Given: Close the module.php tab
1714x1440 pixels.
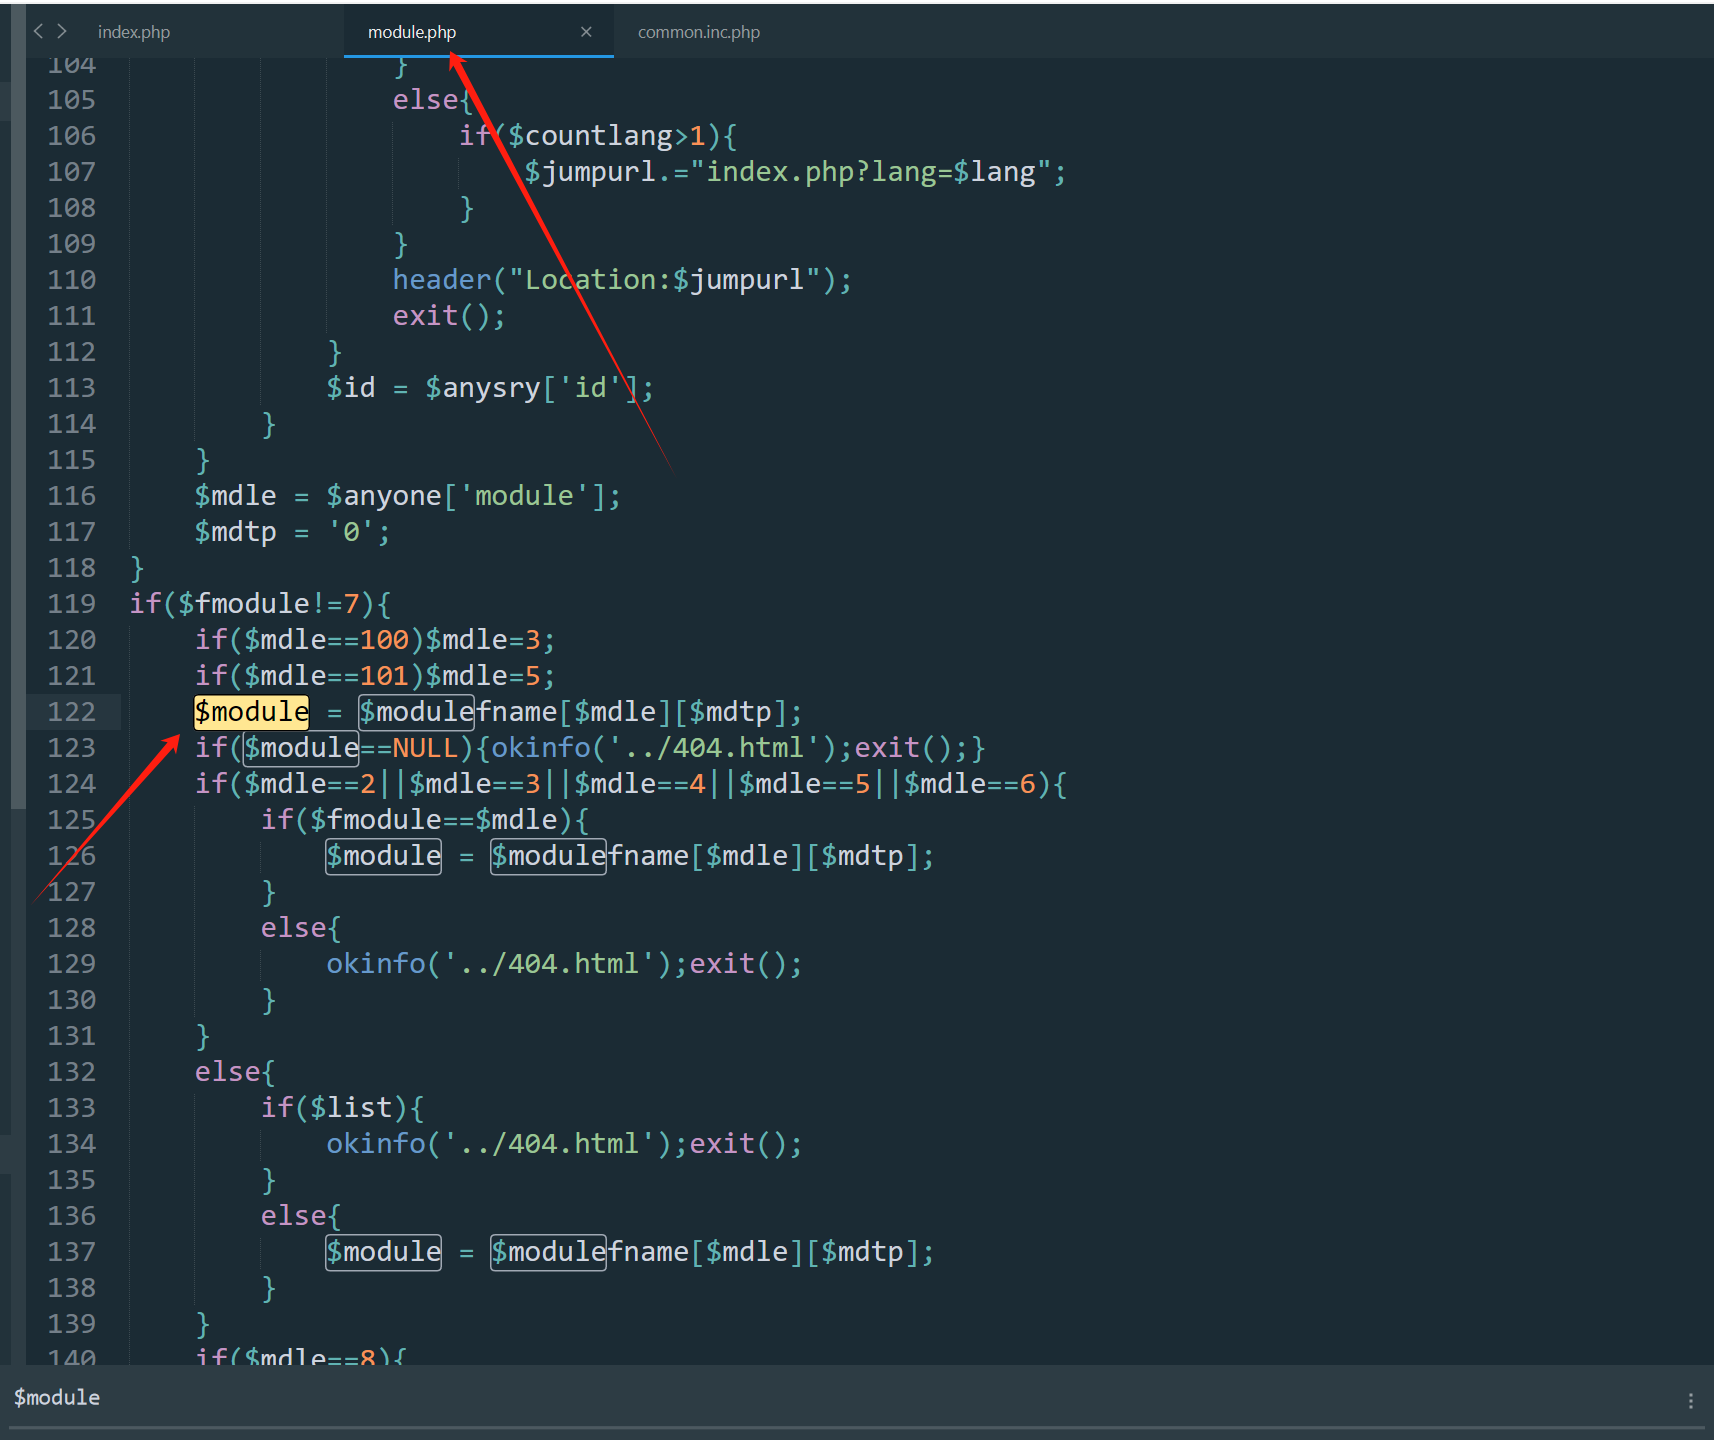Looking at the screenshot, I should click(586, 32).
